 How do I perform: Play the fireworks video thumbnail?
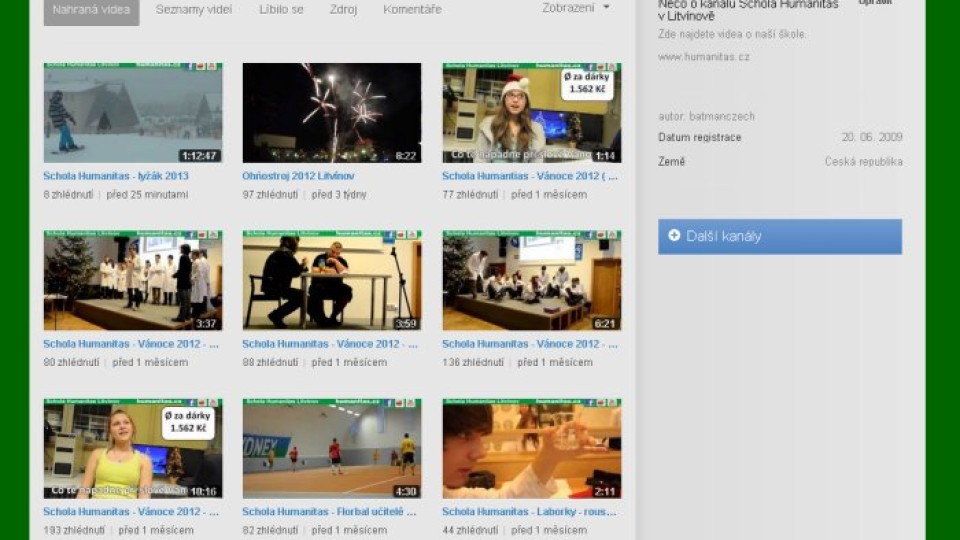click(331, 113)
